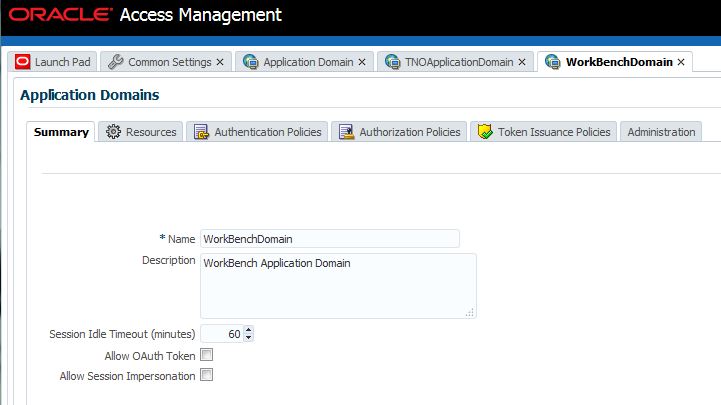Select the WorkBenchDomain tab
The height and width of the screenshot is (405, 721).
(615, 62)
